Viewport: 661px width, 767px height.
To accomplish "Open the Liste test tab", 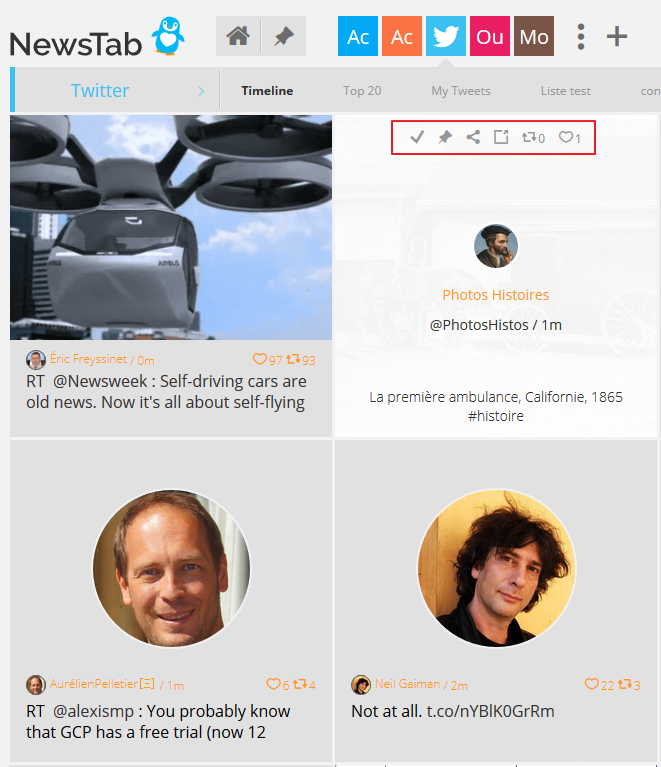I will 566,91.
